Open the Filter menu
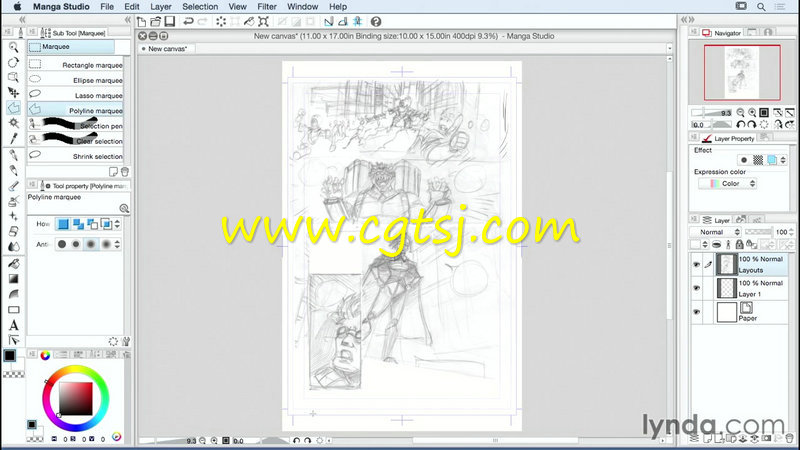Viewport: 800px width, 450px height. [267, 7]
